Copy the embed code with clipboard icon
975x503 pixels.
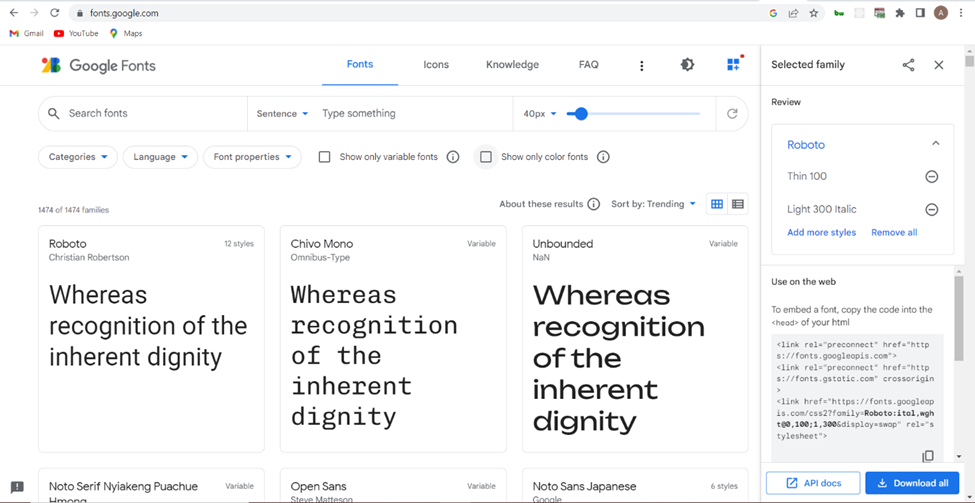coord(927,456)
